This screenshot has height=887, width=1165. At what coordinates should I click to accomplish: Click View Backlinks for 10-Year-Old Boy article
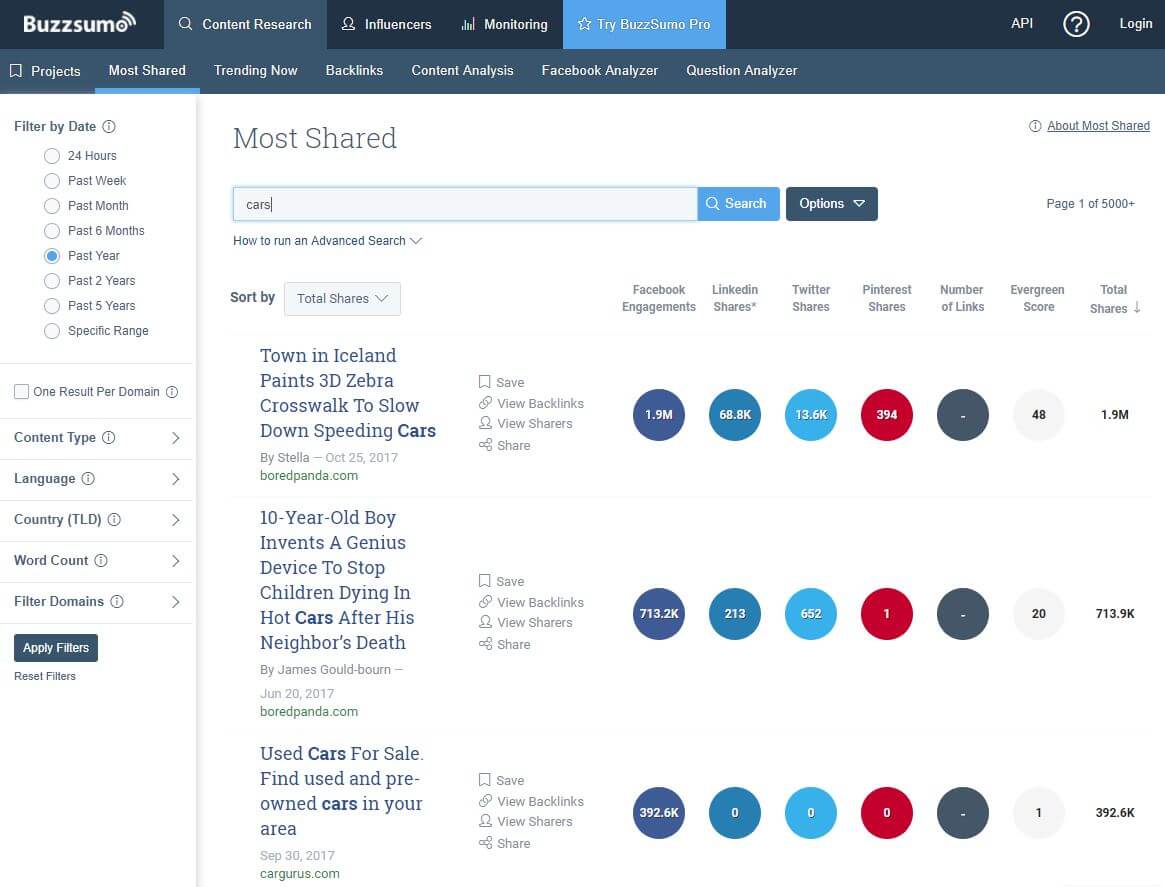coord(540,602)
